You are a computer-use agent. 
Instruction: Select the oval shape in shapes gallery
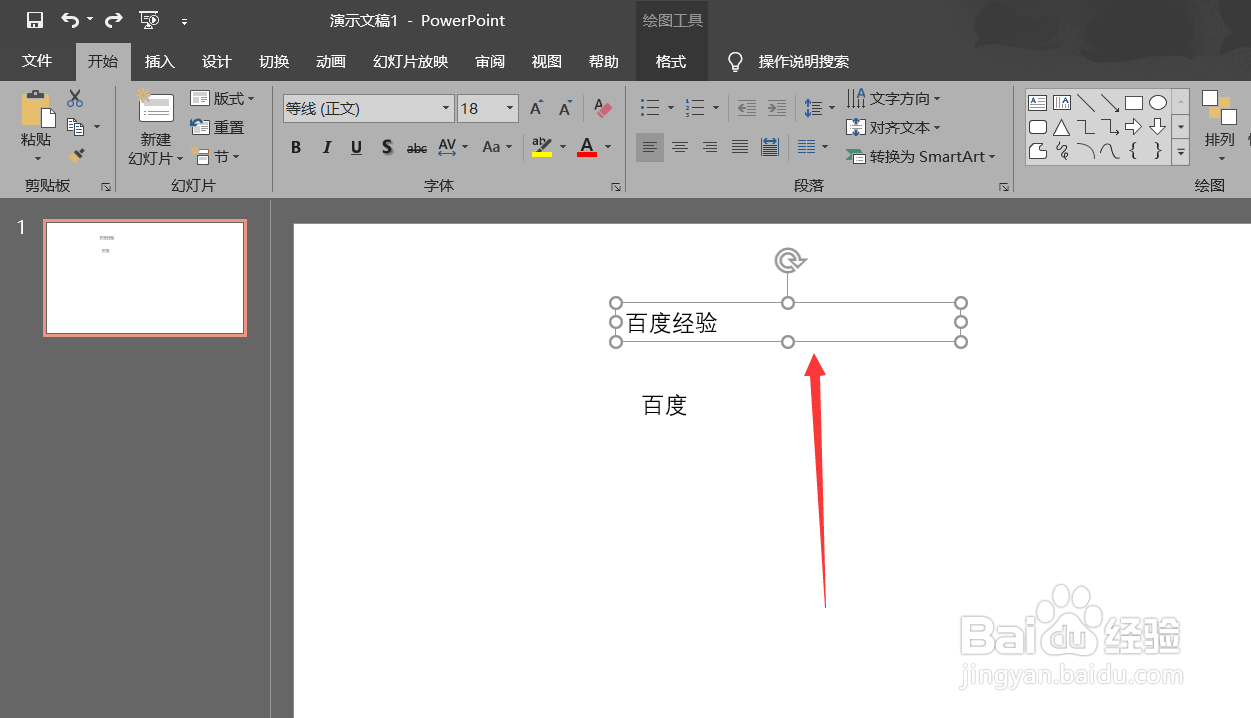coord(1158,102)
